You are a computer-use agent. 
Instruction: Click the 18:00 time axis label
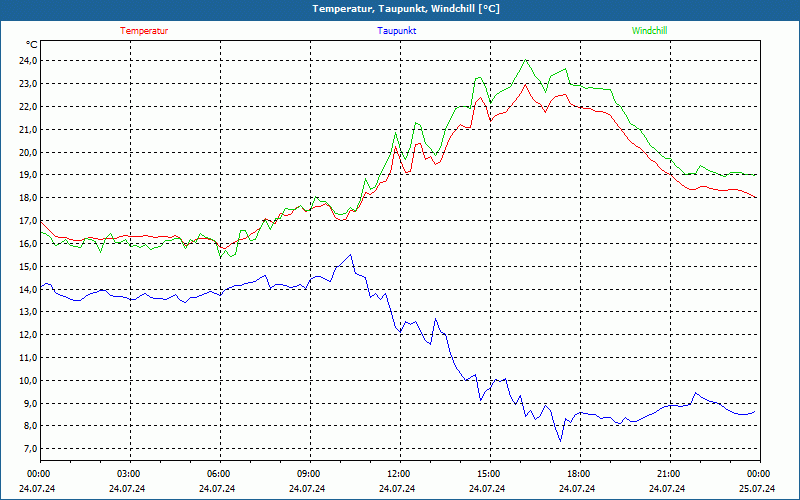click(x=579, y=474)
